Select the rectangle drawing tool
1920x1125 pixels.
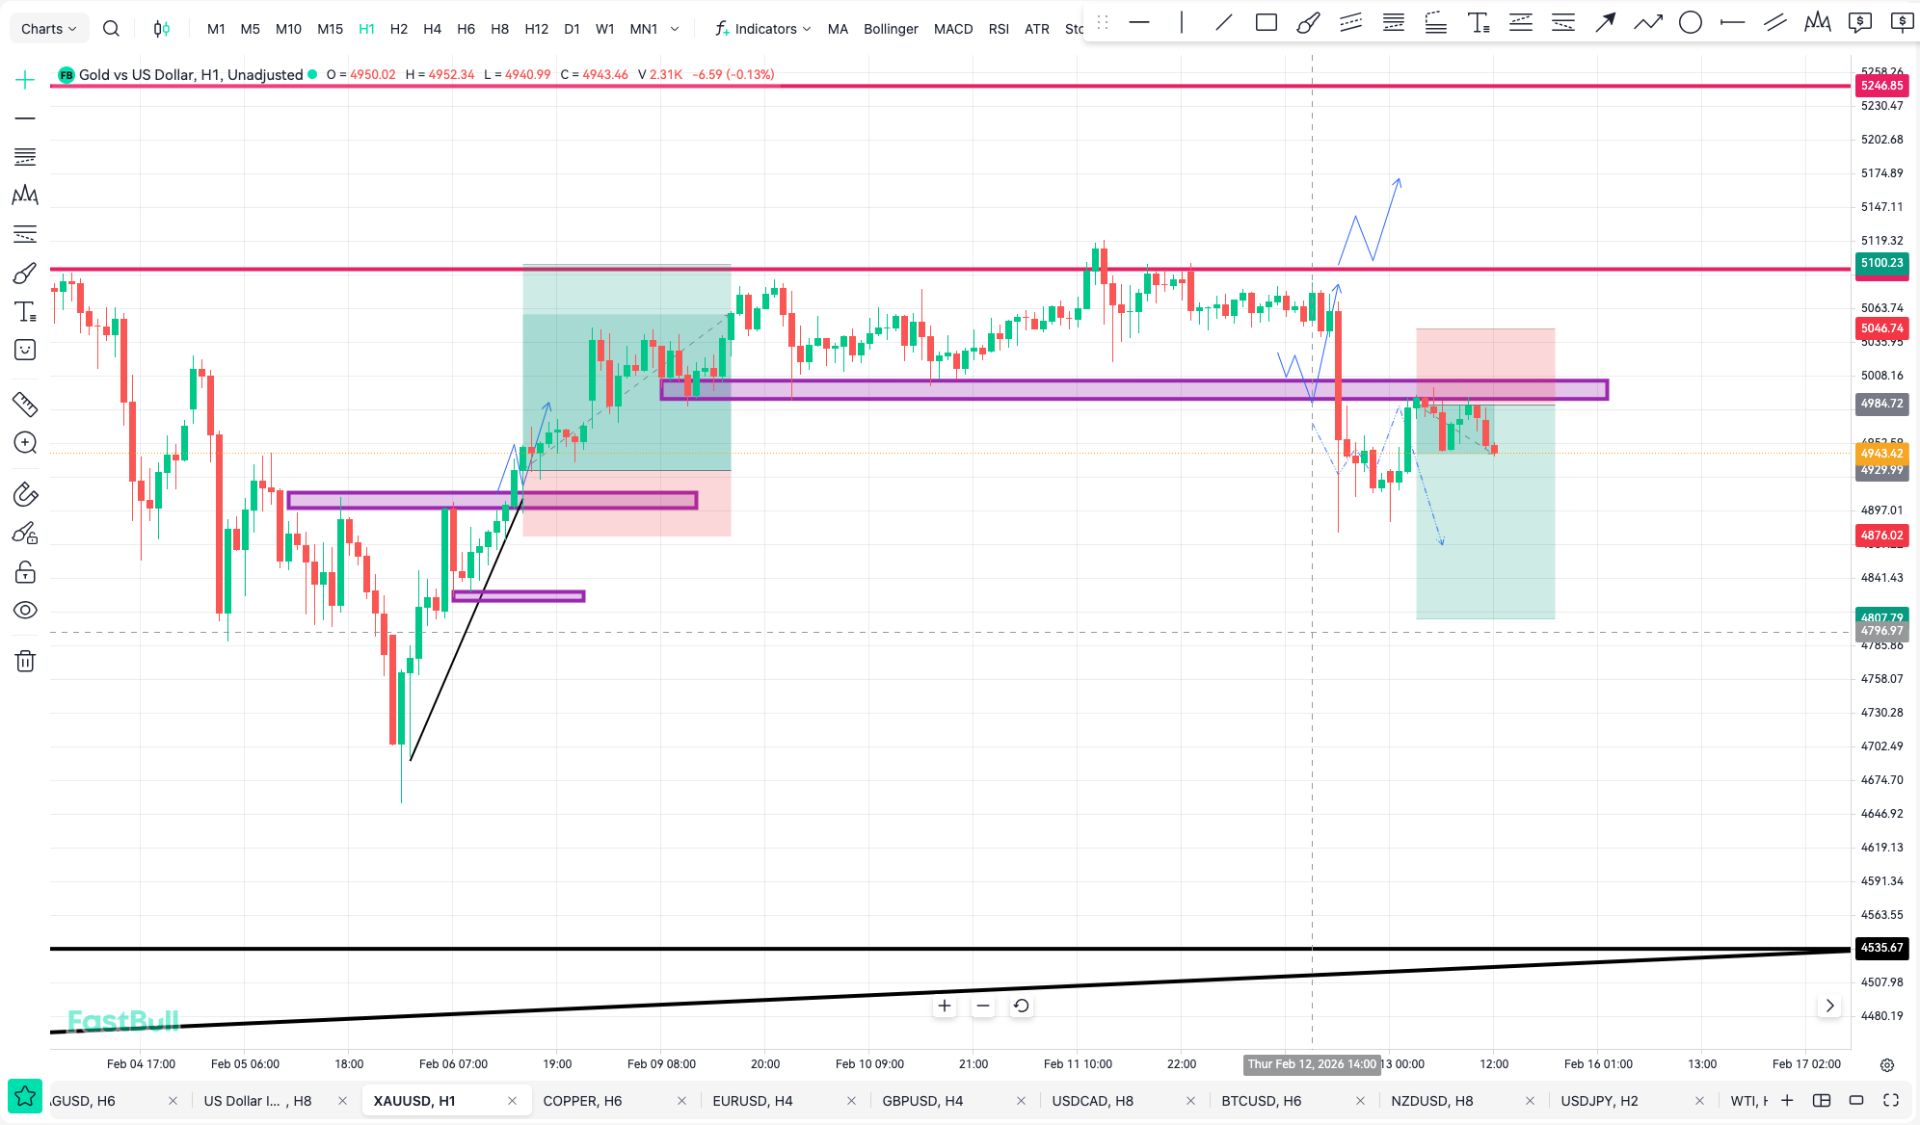point(1266,22)
